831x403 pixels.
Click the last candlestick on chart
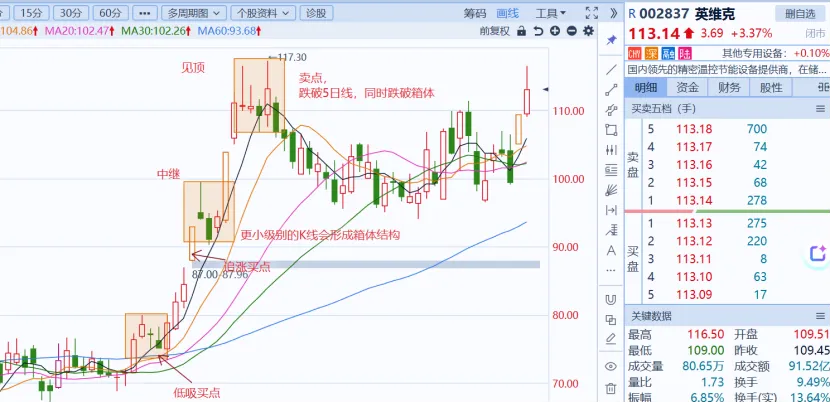527,101
